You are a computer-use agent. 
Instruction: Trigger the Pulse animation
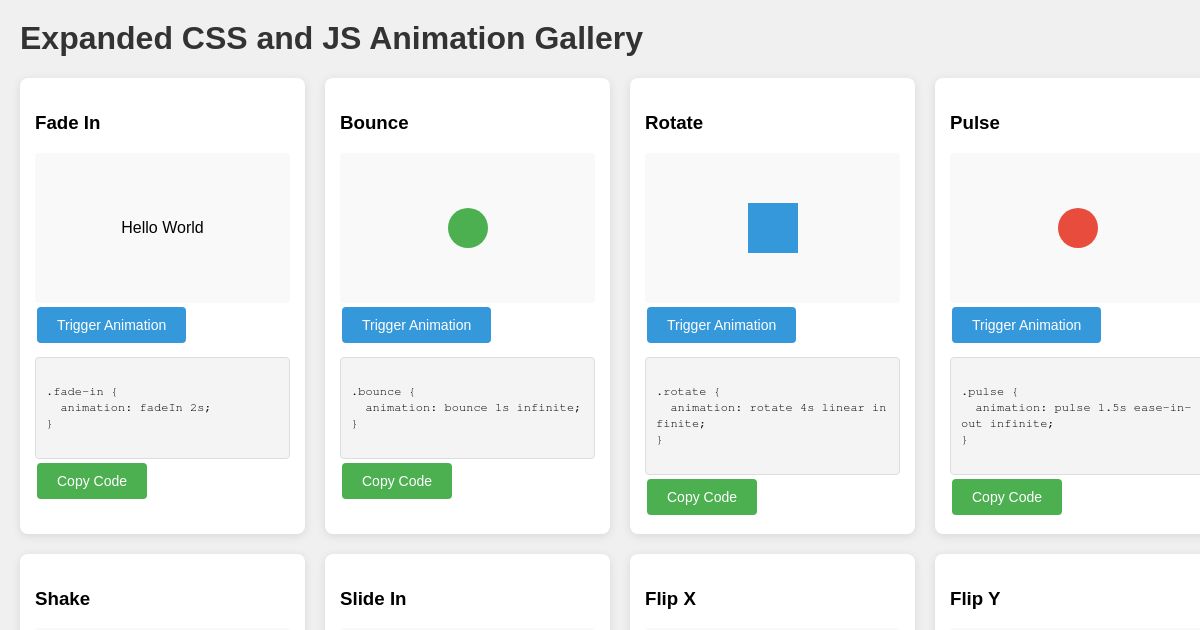[1026, 325]
